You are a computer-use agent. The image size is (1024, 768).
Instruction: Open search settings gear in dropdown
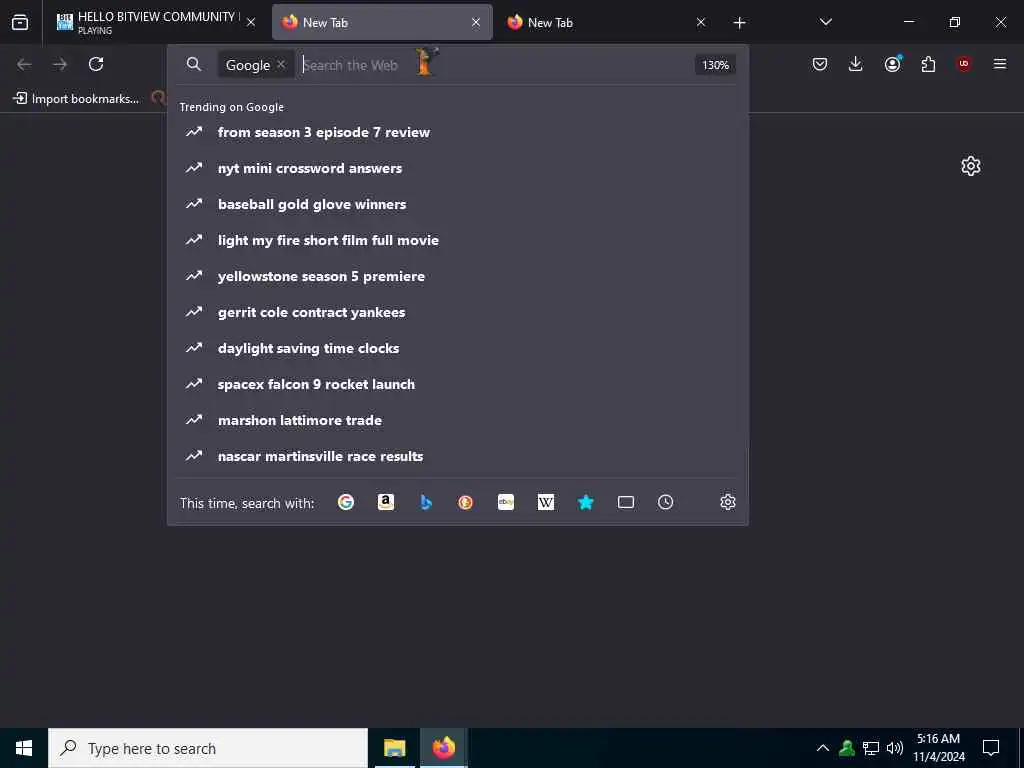tap(728, 502)
